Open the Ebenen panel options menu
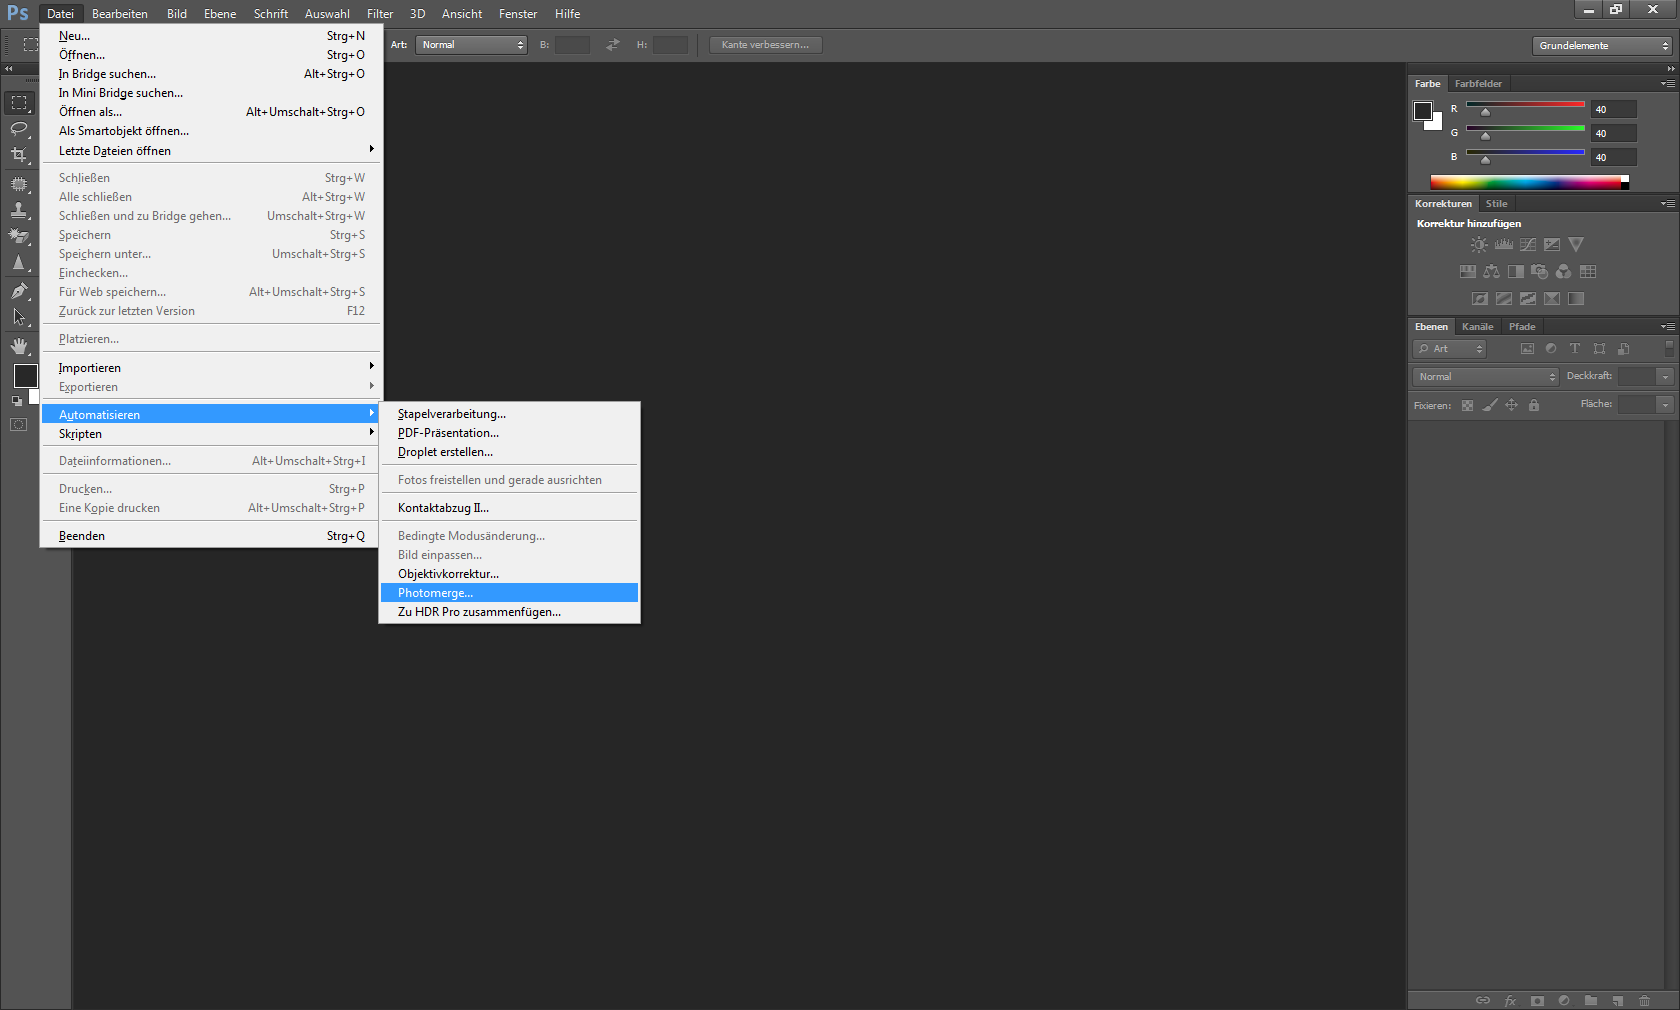Viewport: 1680px width, 1010px height. (1668, 327)
